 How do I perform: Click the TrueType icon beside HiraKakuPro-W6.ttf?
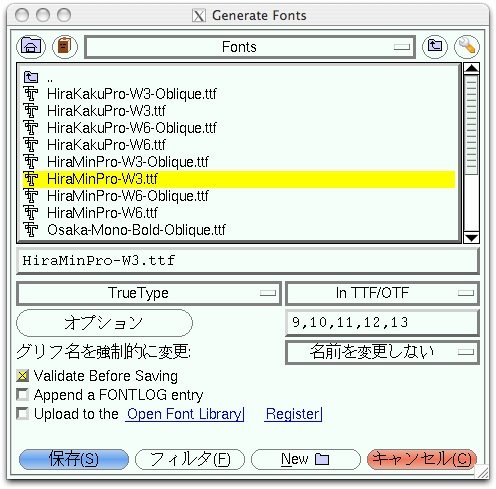point(31,145)
